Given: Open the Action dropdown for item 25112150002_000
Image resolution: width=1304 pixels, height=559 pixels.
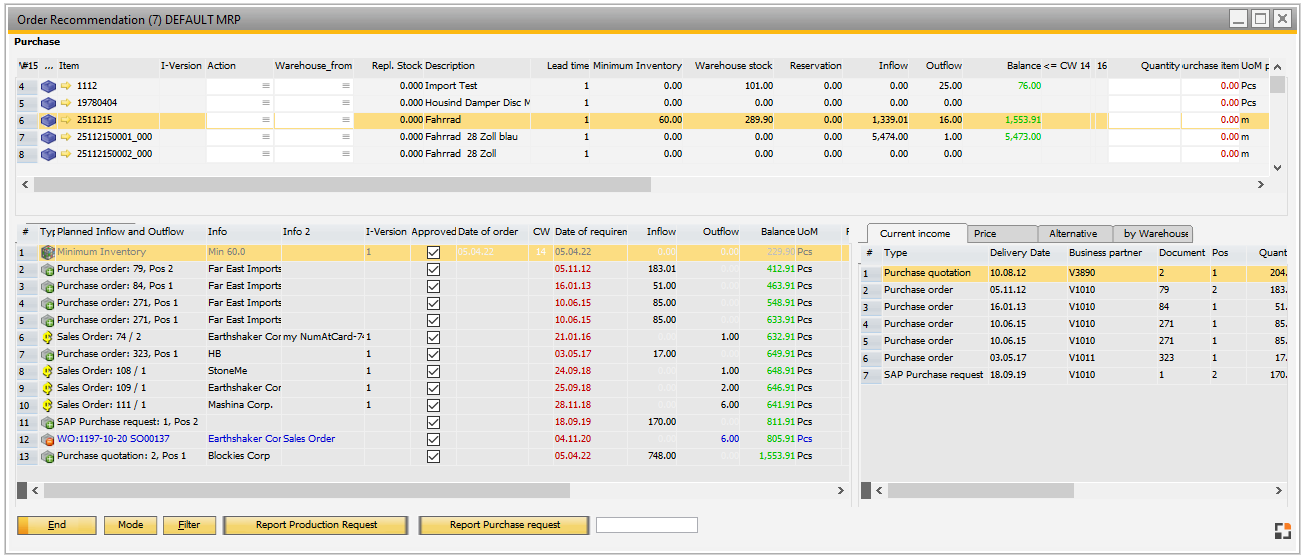Looking at the screenshot, I should [x=266, y=154].
